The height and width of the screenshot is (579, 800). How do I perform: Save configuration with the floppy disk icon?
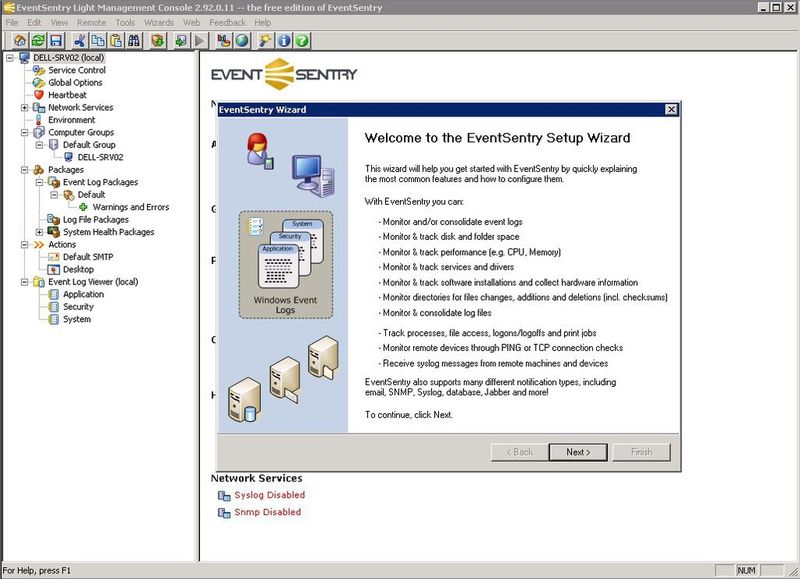(56, 40)
